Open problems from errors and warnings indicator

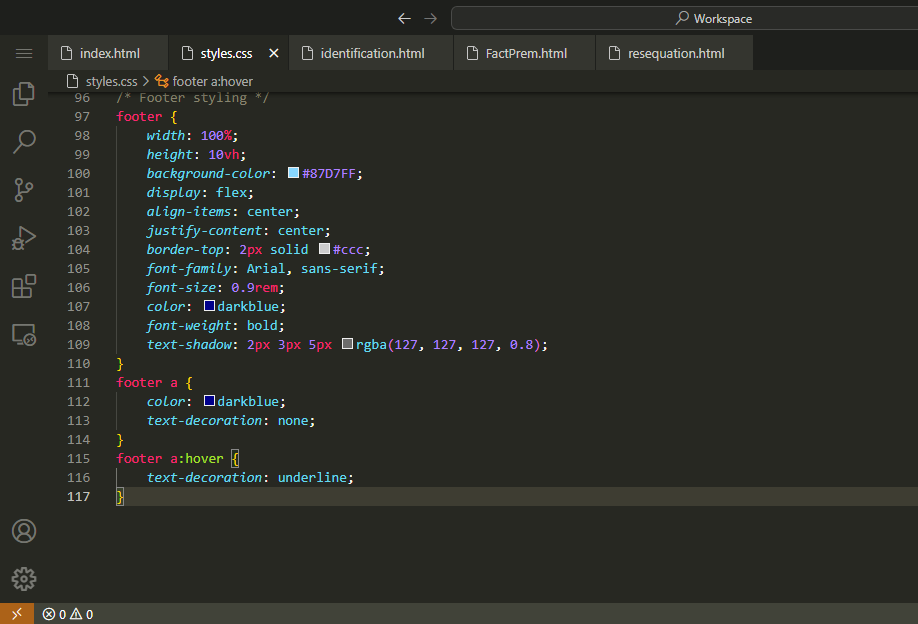[x=67, y=614]
